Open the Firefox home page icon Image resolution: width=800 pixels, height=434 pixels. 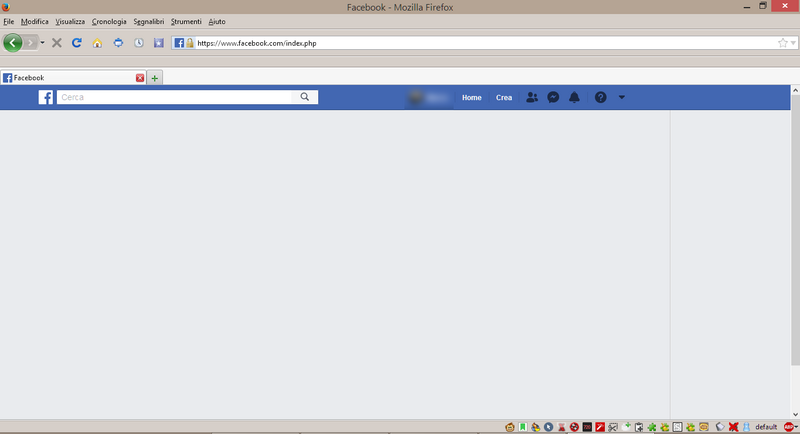[97, 43]
